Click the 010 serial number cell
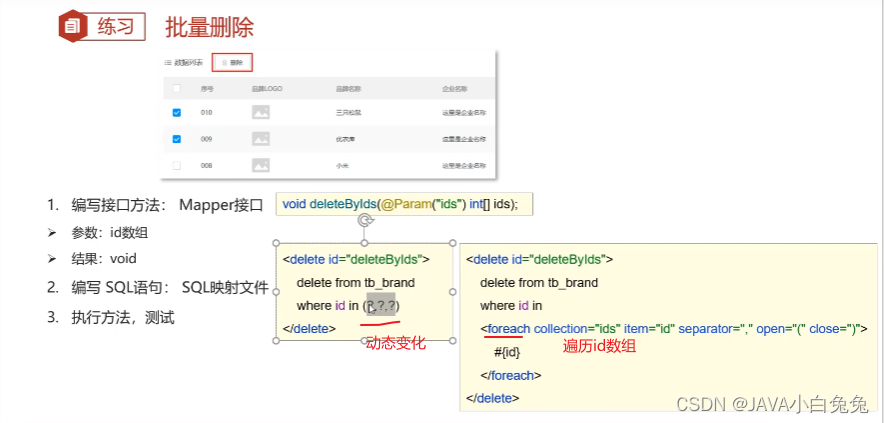Image resolution: width=884 pixels, height=423 pixels. (206, 113)
